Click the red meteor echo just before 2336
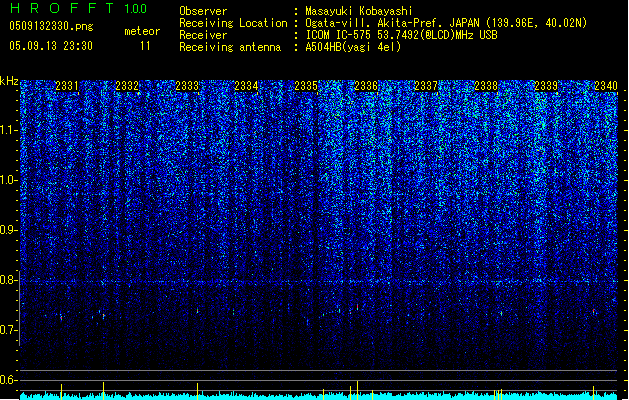The image size is (629, 400). tap(357, 307)
